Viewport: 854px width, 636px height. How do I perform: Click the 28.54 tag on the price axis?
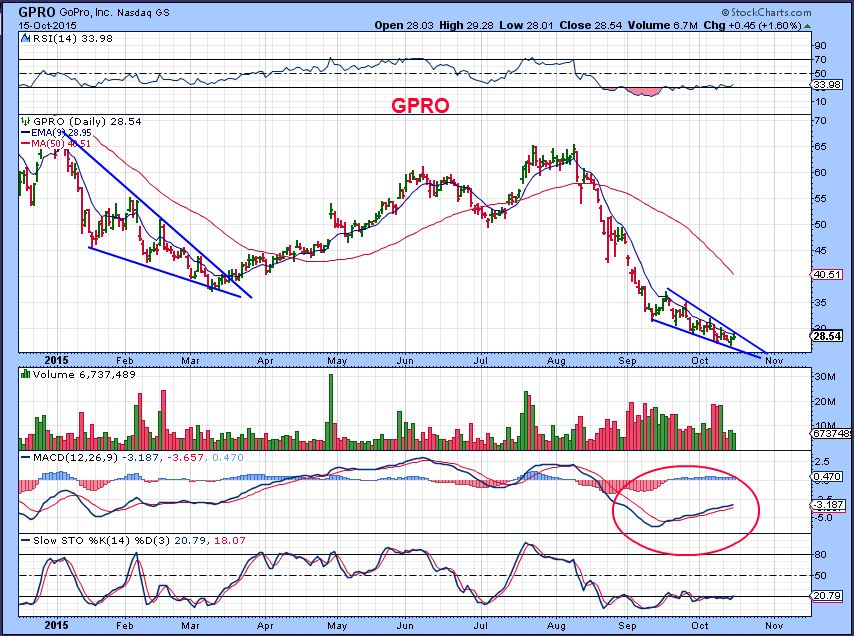[x=827, y=336]
